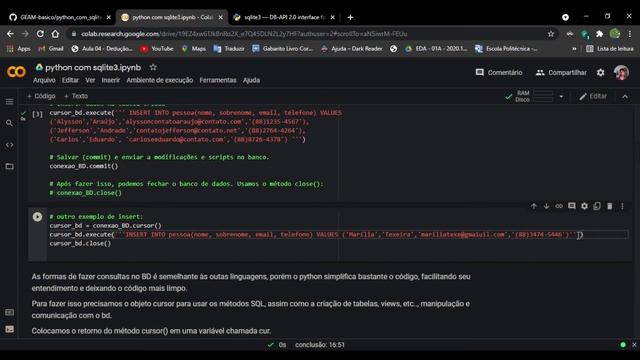
Task: Bookmark this page with the star icon
Action: pyautogui.click(x=551, y=34)
